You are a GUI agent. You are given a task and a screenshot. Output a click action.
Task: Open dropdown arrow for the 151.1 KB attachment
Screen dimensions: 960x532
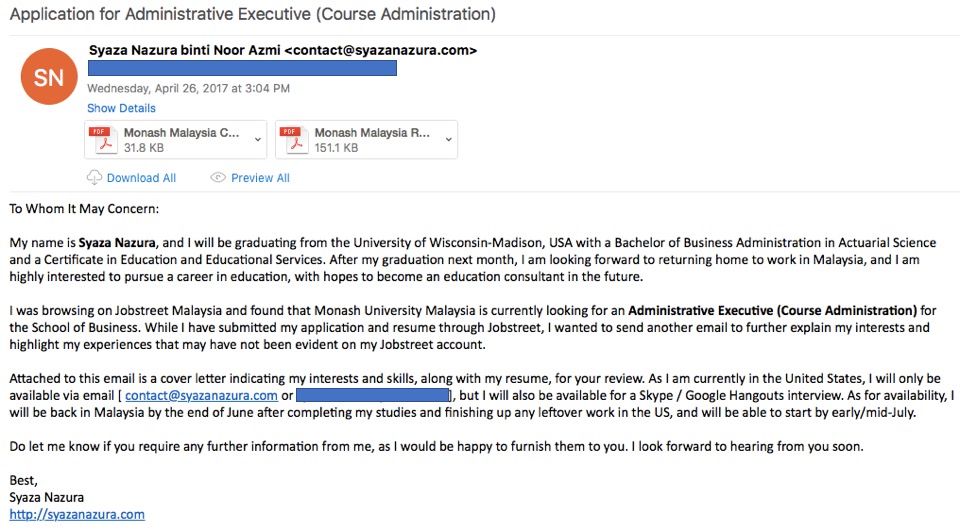tap(449, 140)
